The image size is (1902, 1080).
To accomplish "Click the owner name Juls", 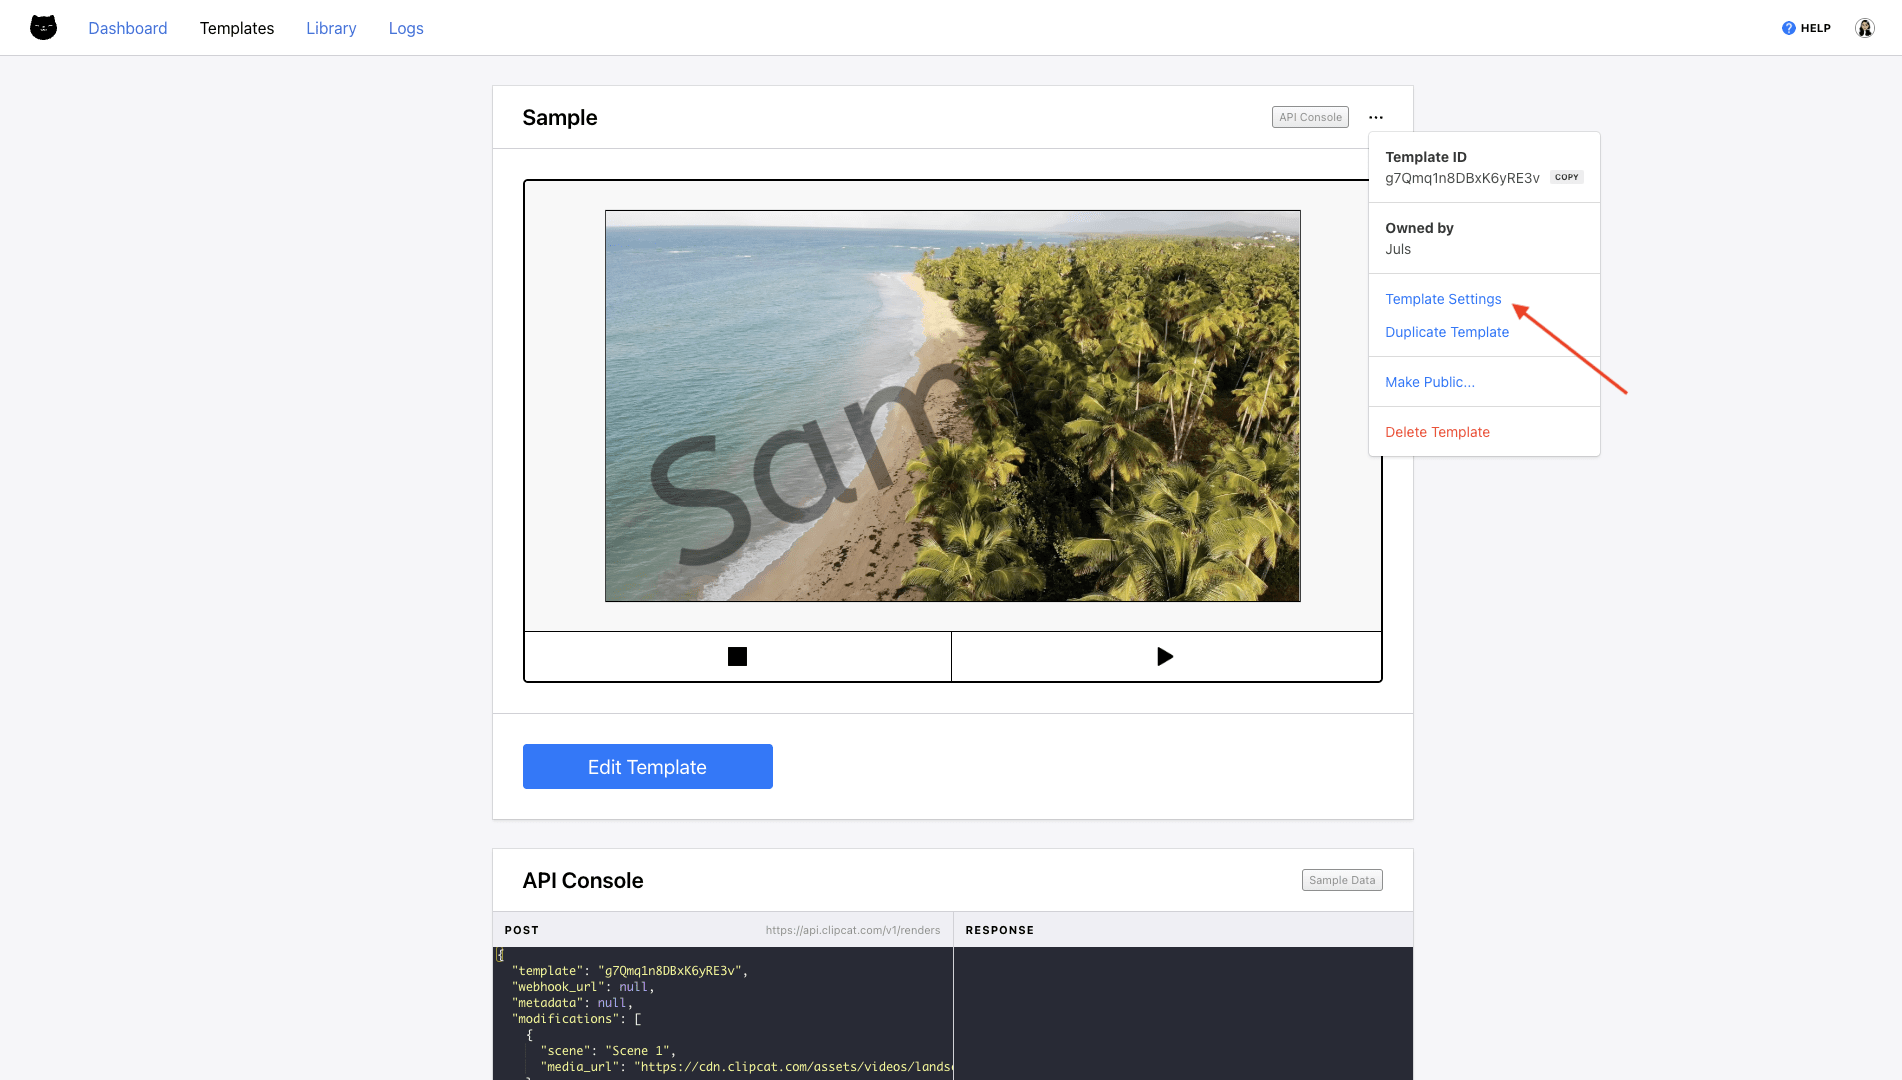I will (1398, 249).
